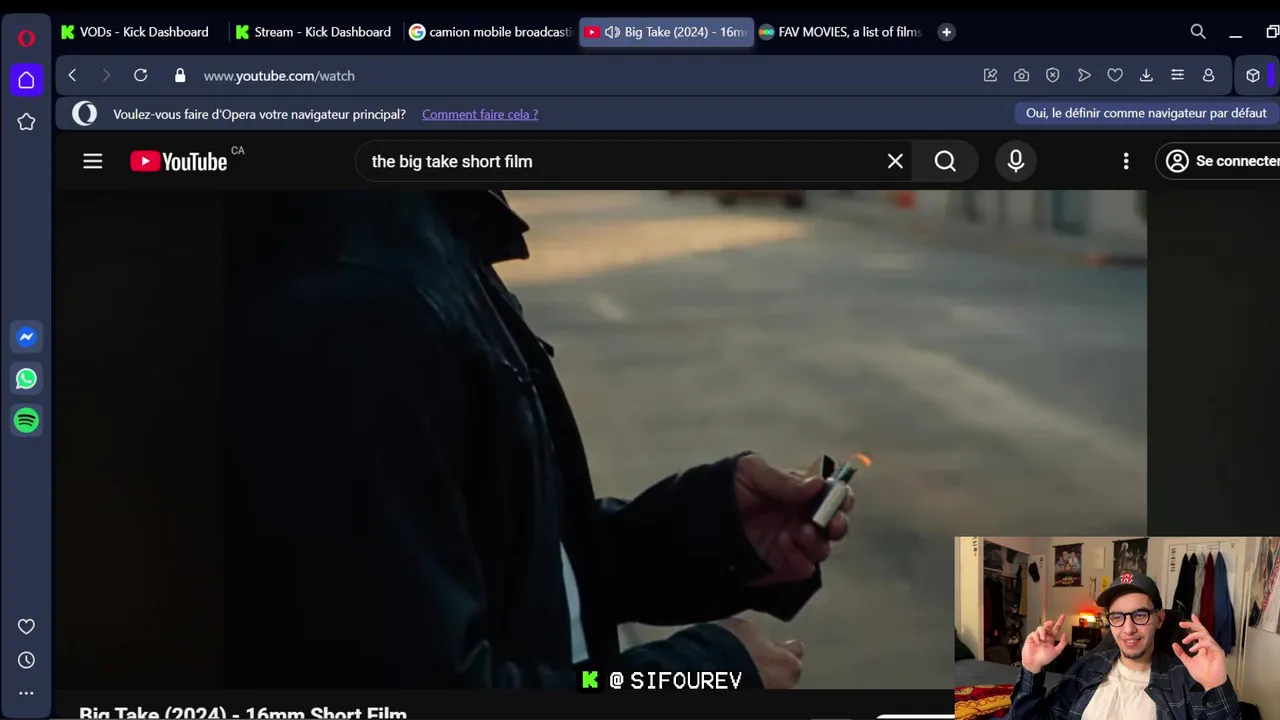Add page to bookmarks heart icon
The width and height of the screenshot is (1280, 720).
tap(1115, 75)
